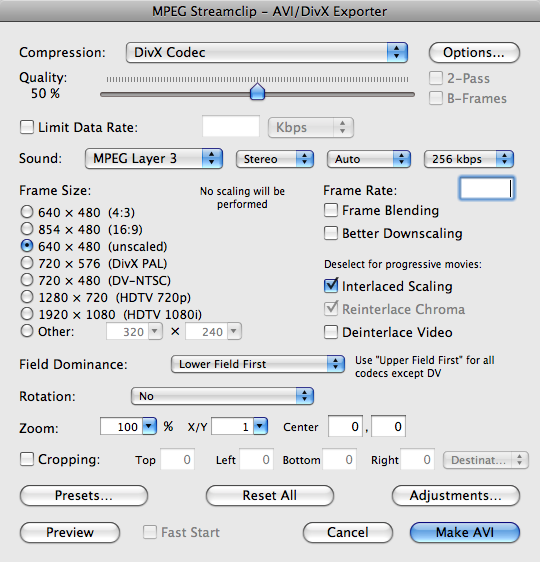The image size is (540, 562).
Task: Select 1920 × 1080 (HDTV 1080i) option
Action: (x=27, y=314)
